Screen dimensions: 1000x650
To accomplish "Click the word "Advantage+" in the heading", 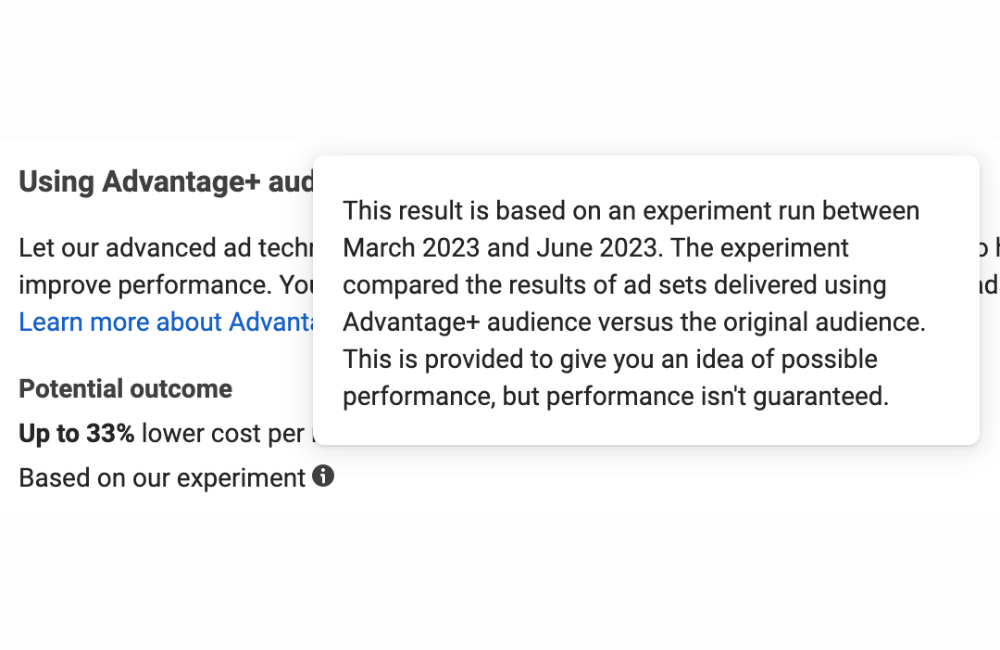I will [x=182, y=182].
